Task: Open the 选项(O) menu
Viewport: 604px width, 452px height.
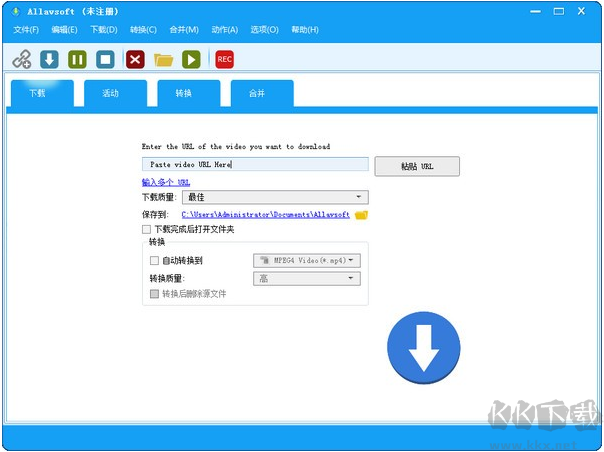Action: tap(264, 30)
